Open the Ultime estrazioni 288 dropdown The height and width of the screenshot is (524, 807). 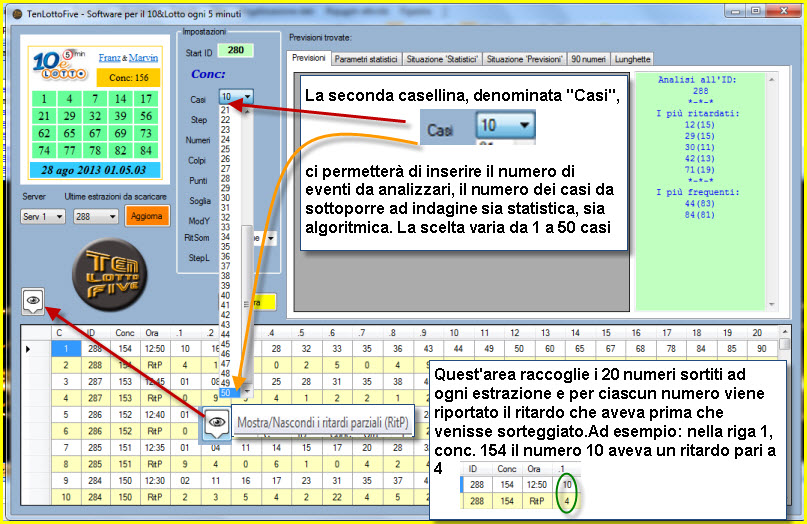coord(96,217)
